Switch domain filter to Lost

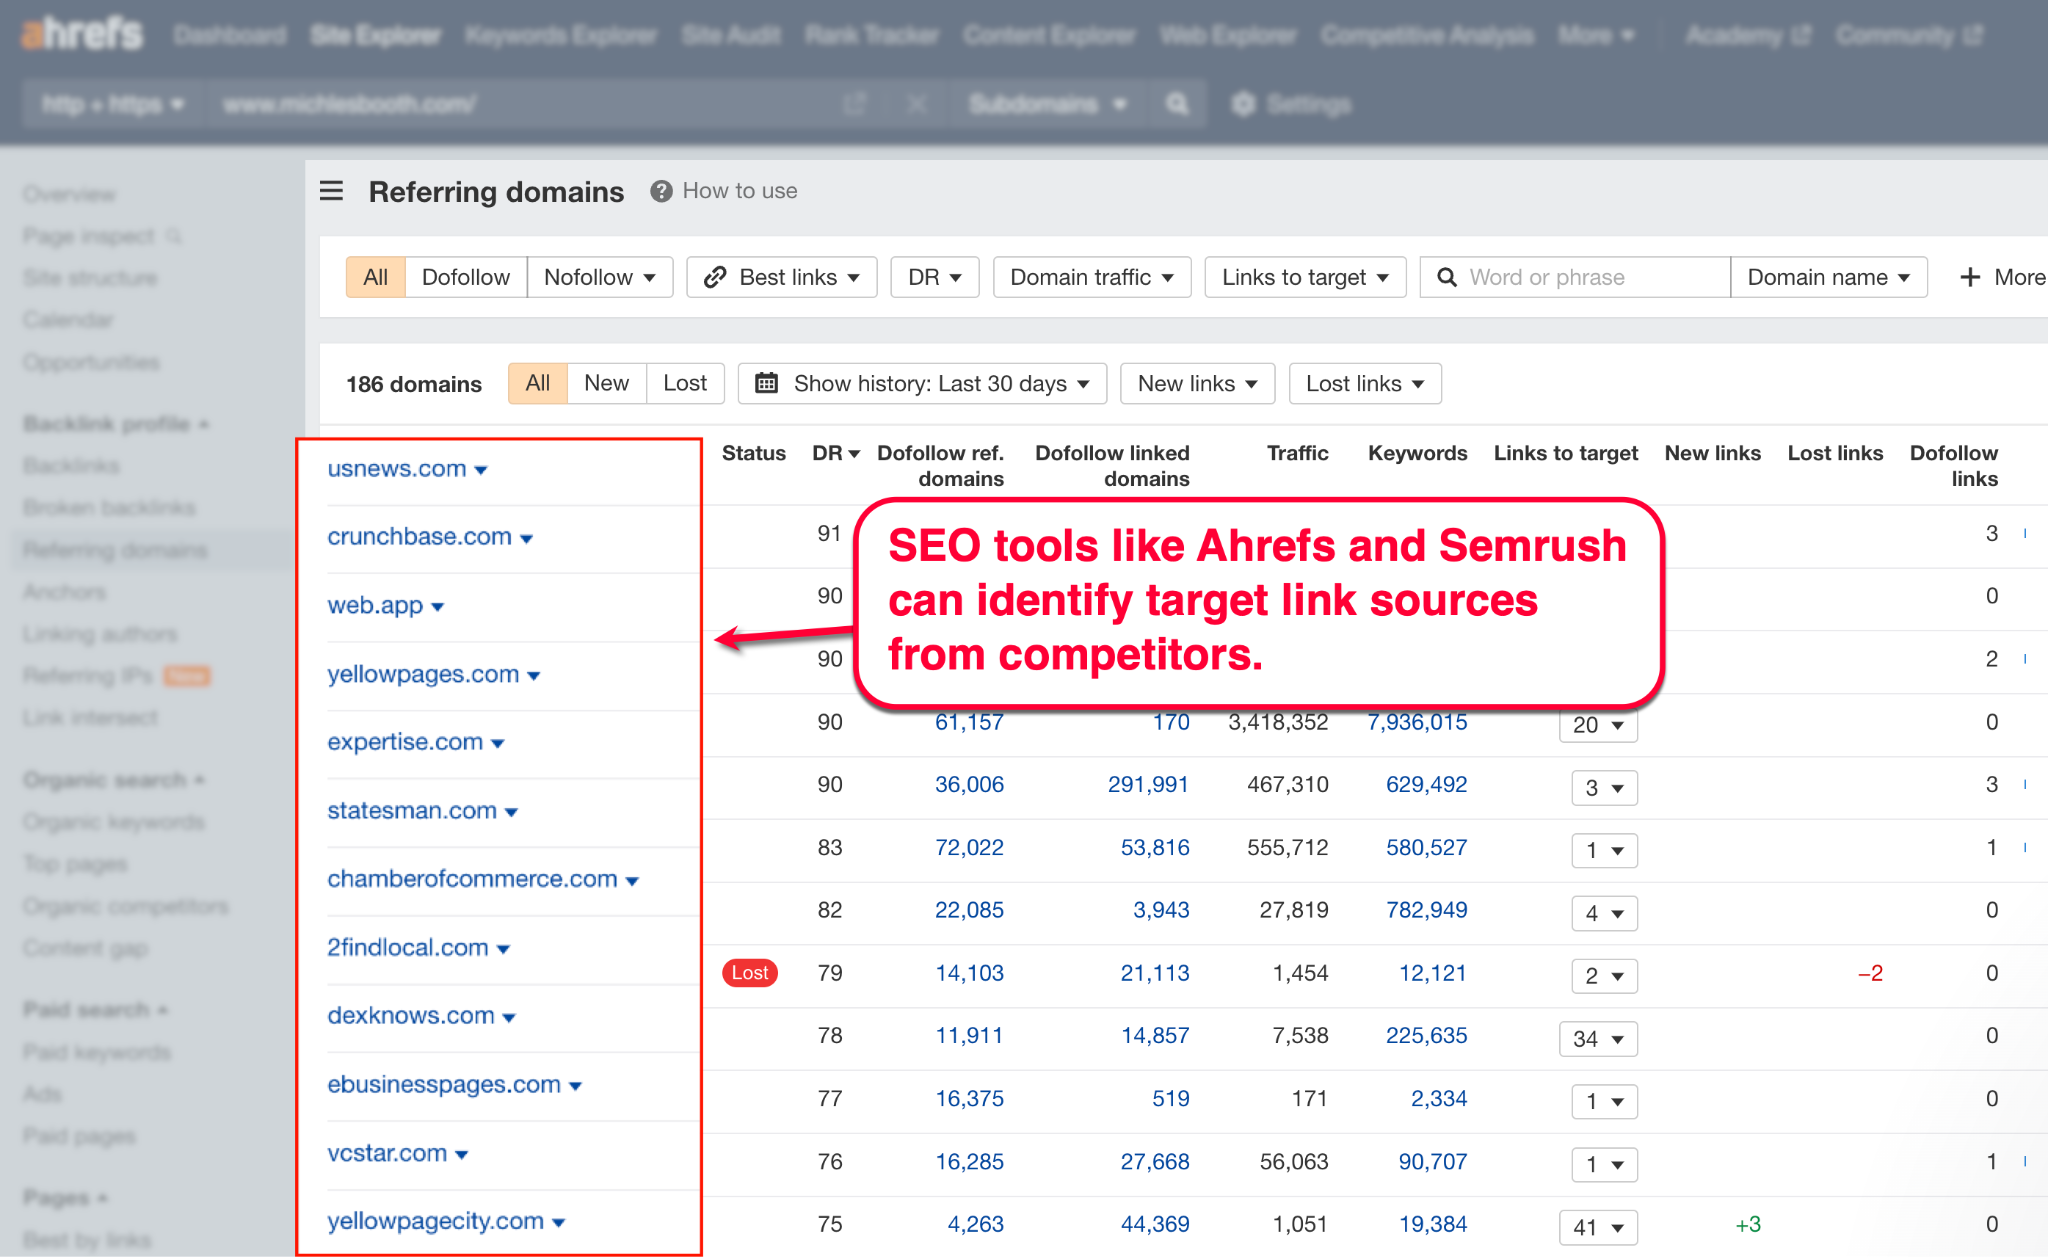tap(684, 383)
